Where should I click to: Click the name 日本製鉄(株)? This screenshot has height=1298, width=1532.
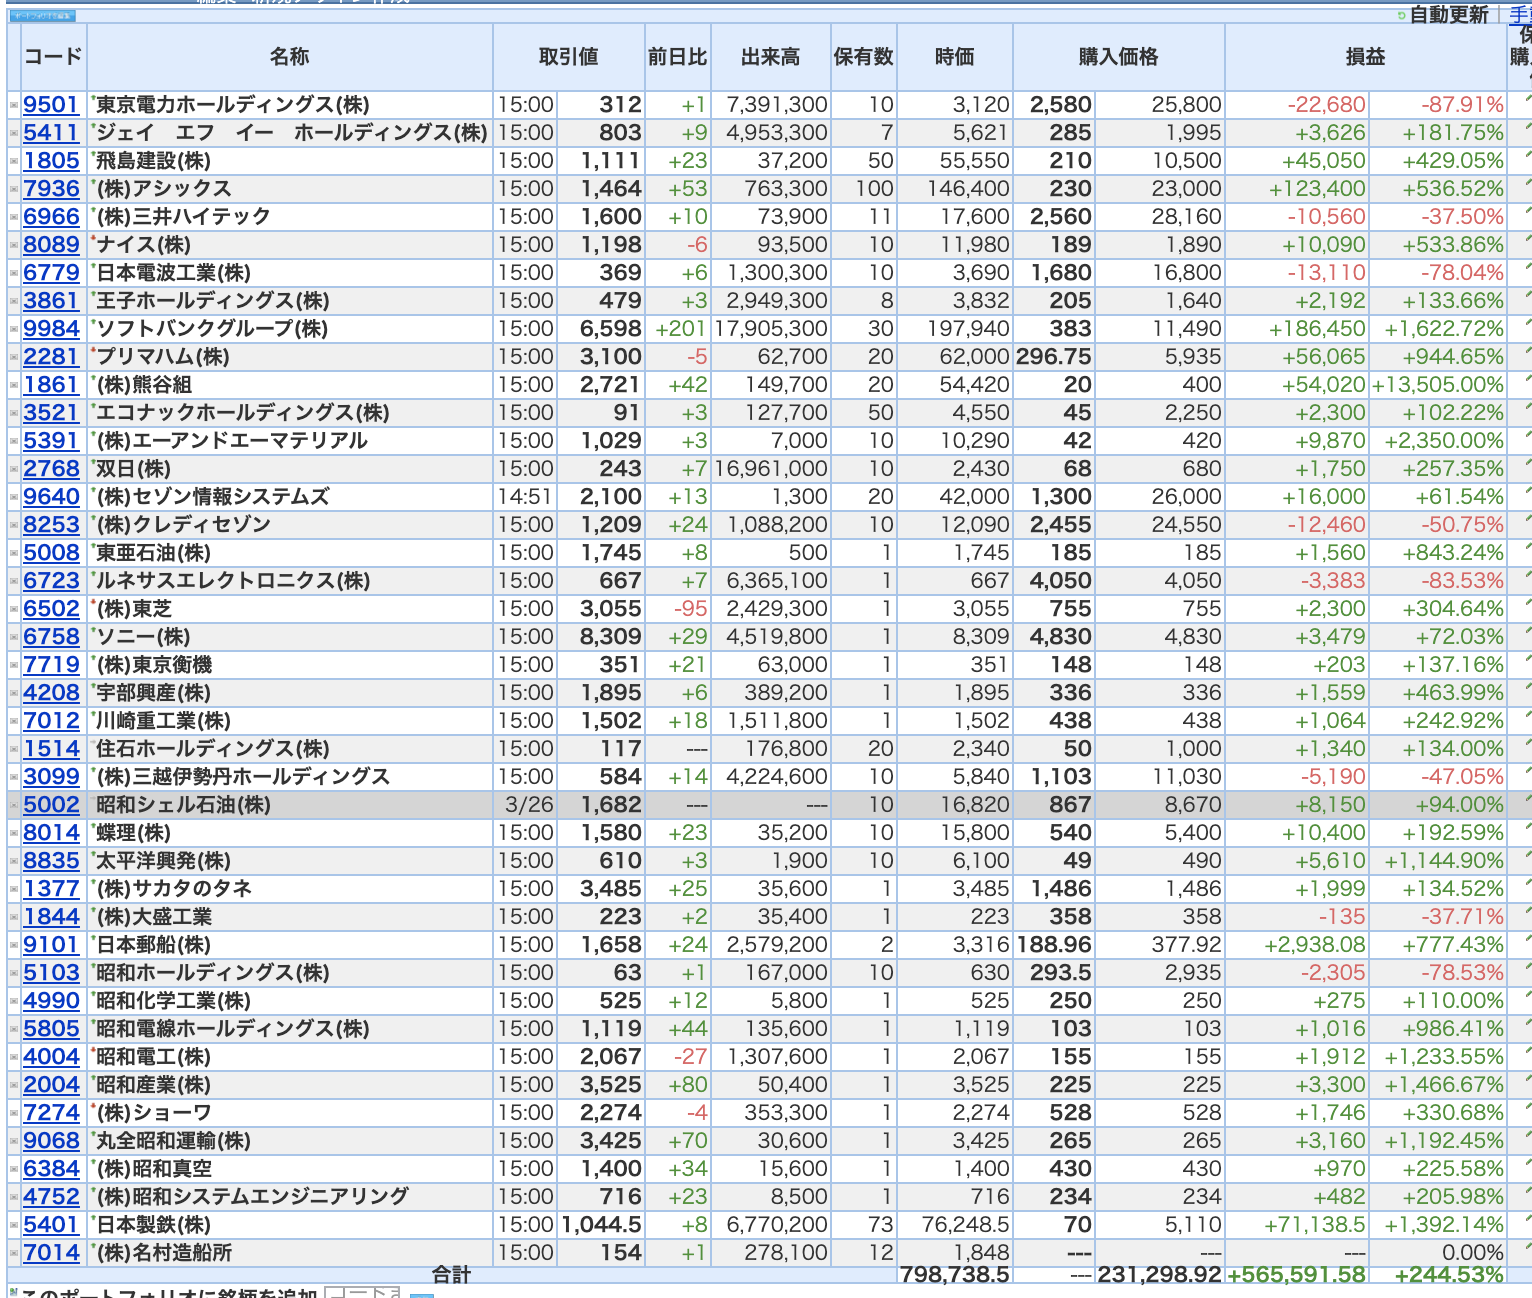point(154,1225)
